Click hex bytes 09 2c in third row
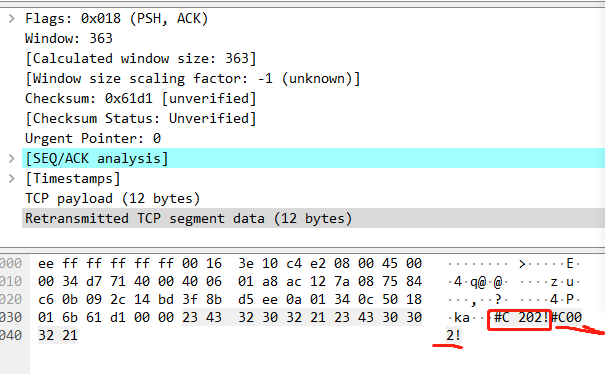The width and height of the screenshot is (605, 374). [x=106, y=300]
